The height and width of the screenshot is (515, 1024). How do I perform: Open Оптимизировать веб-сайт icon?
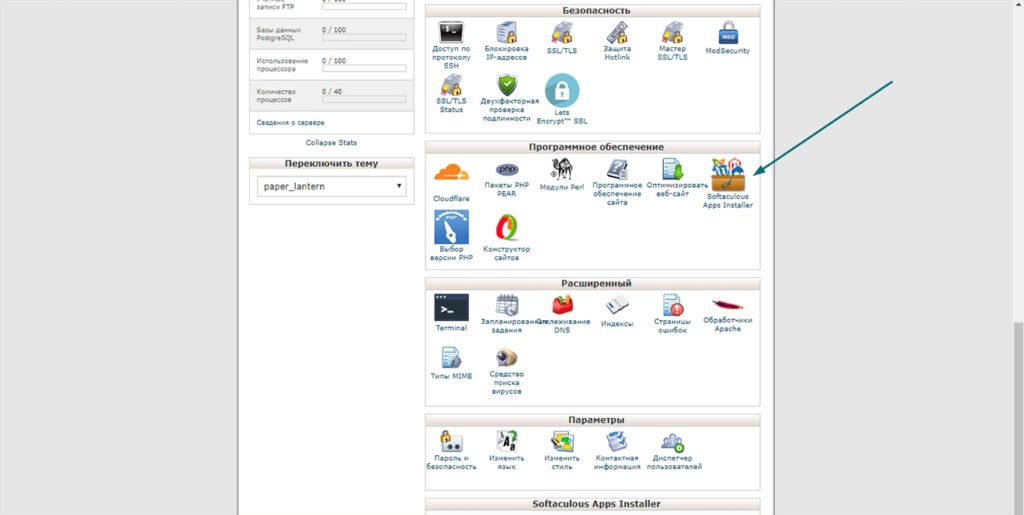[x=673, y=169]
